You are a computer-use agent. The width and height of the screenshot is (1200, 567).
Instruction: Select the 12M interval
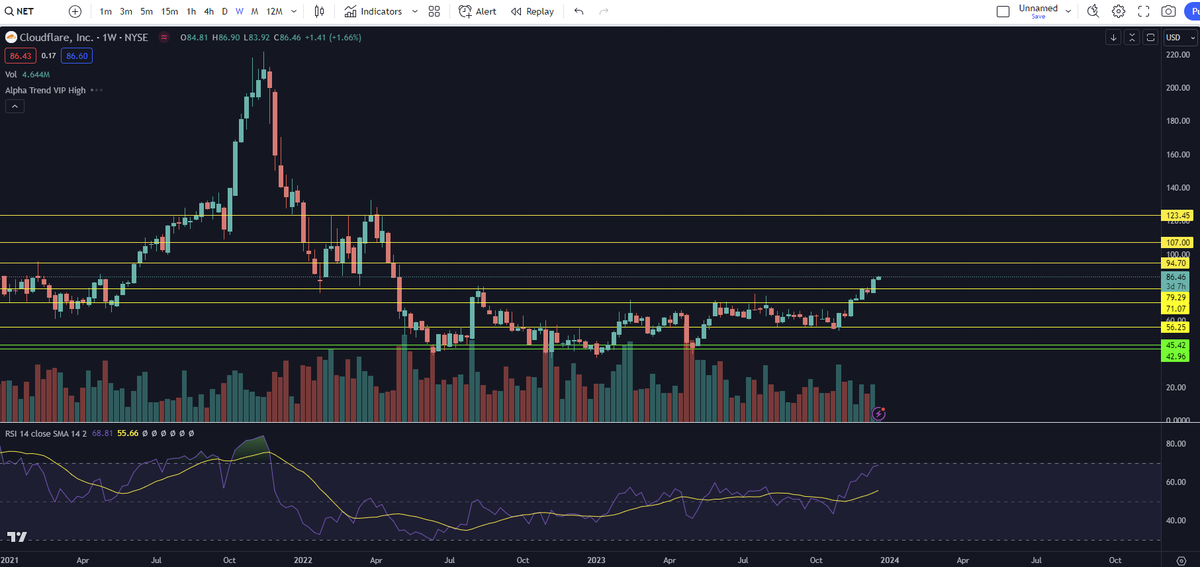(x=274, y=11)
